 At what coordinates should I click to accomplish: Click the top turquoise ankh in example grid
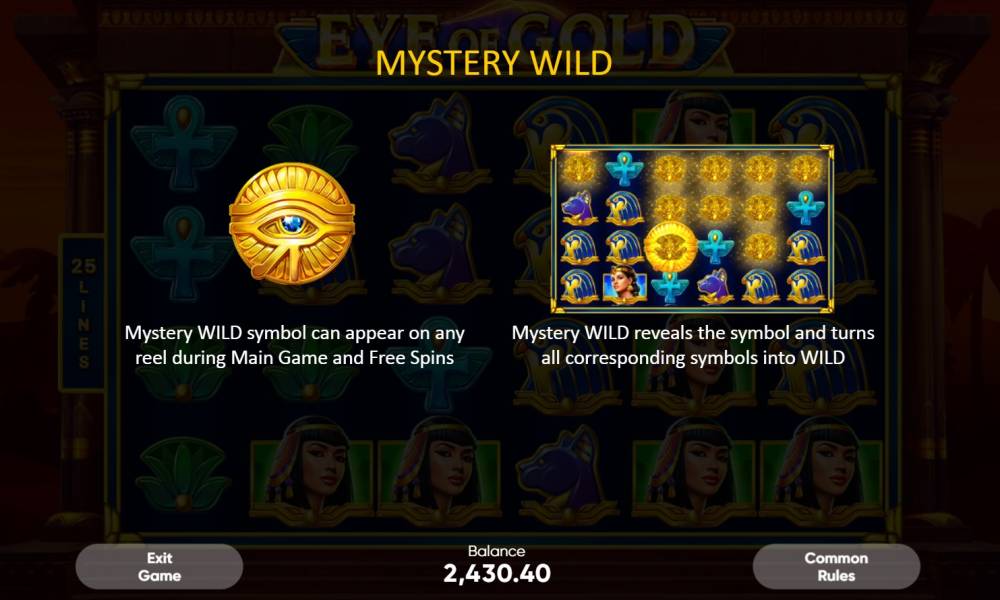[624, 170]
